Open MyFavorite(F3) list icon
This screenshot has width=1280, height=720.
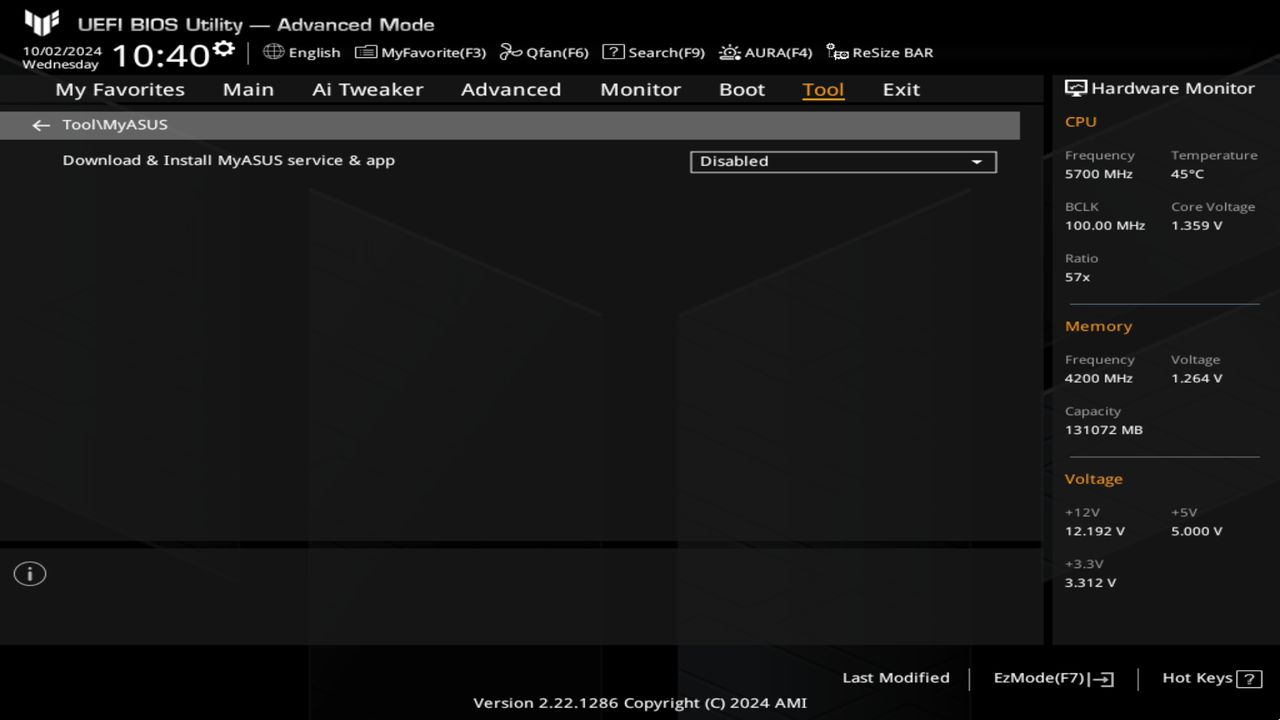coord(366,52)
